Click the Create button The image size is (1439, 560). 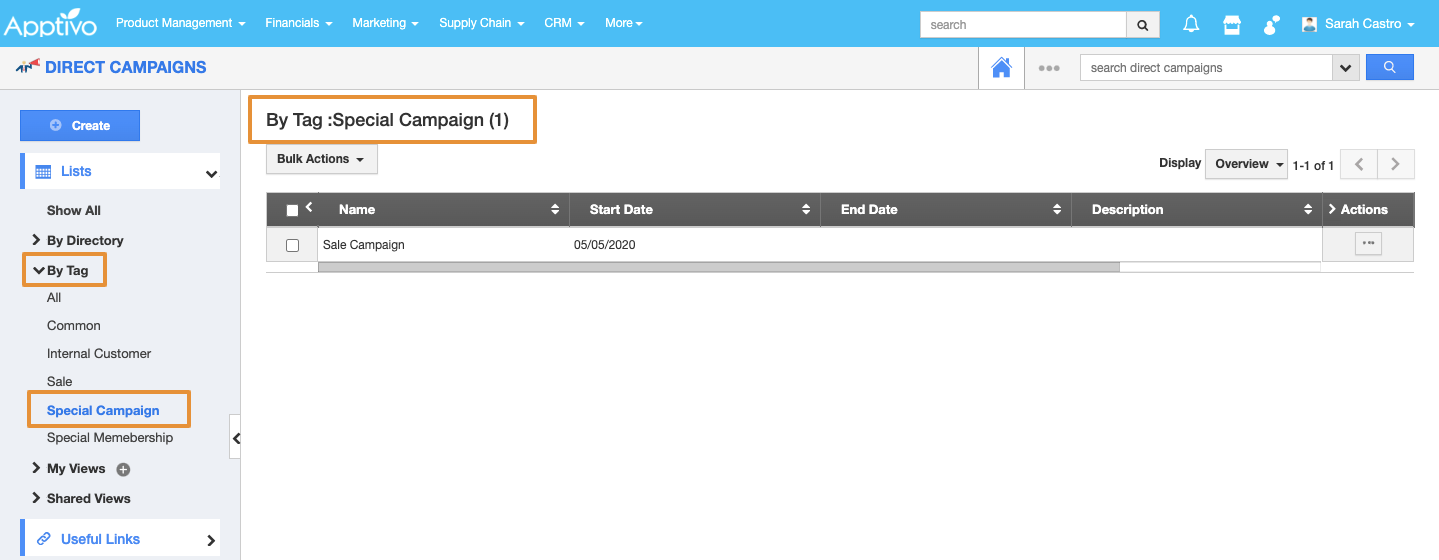pyautogui.click(x=80, y=126)
